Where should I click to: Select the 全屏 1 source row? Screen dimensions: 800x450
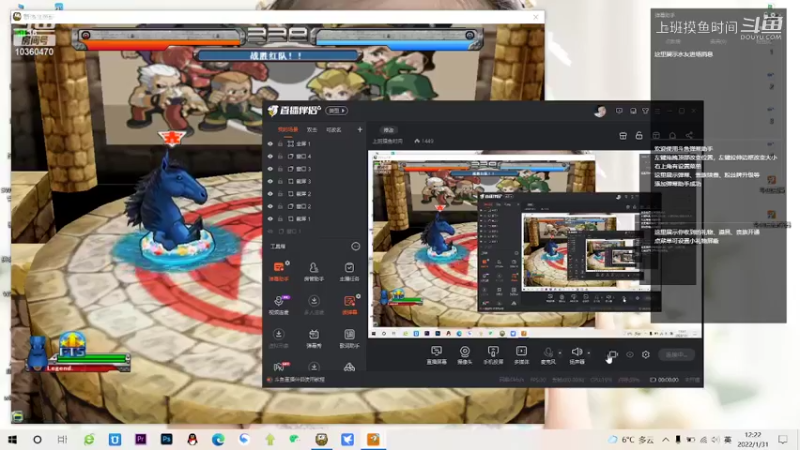click(x=314, y=144)
